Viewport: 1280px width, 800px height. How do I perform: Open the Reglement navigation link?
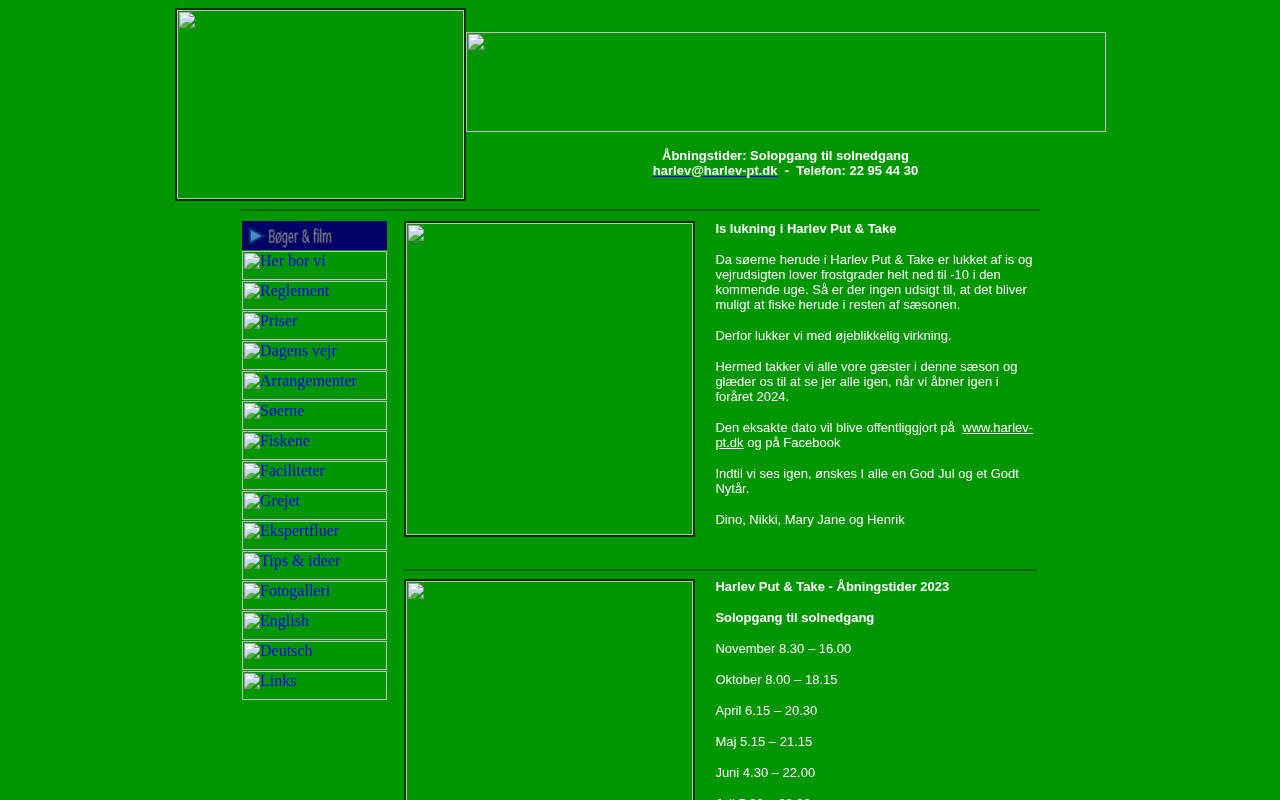(x=314, y=296)
